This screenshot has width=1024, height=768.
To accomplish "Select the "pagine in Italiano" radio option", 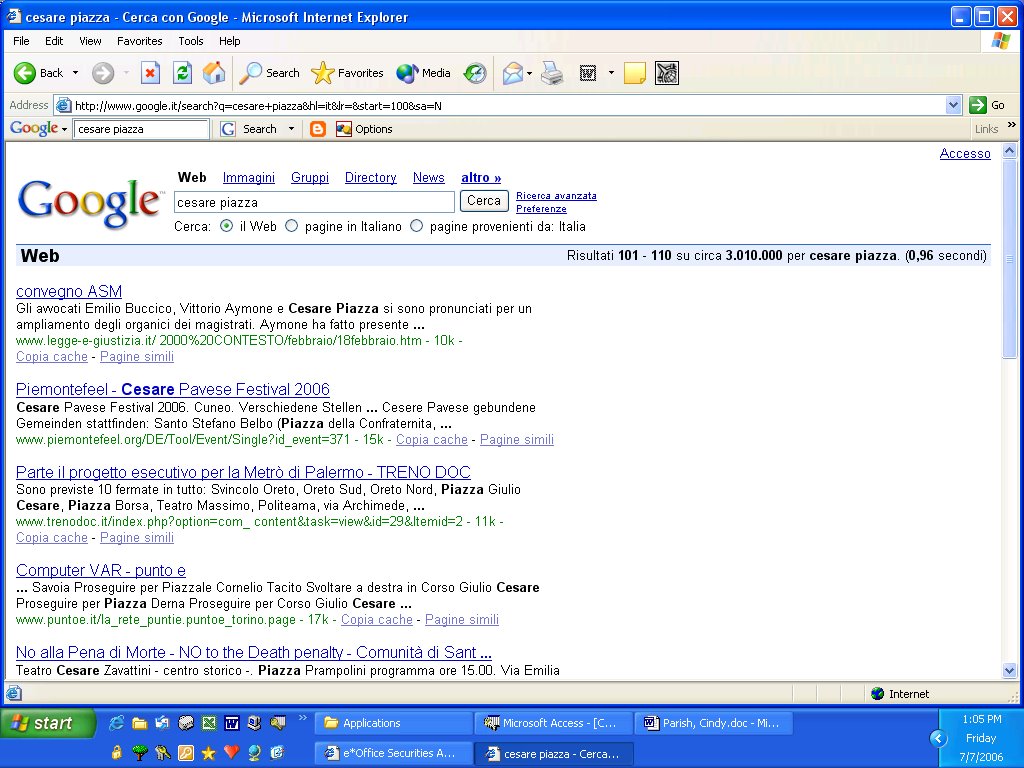I will (291, 226).
